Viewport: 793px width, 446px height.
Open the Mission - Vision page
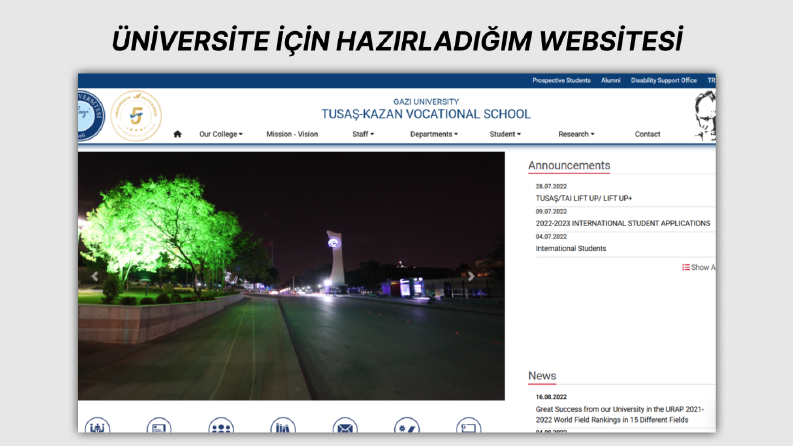point(292,134)
